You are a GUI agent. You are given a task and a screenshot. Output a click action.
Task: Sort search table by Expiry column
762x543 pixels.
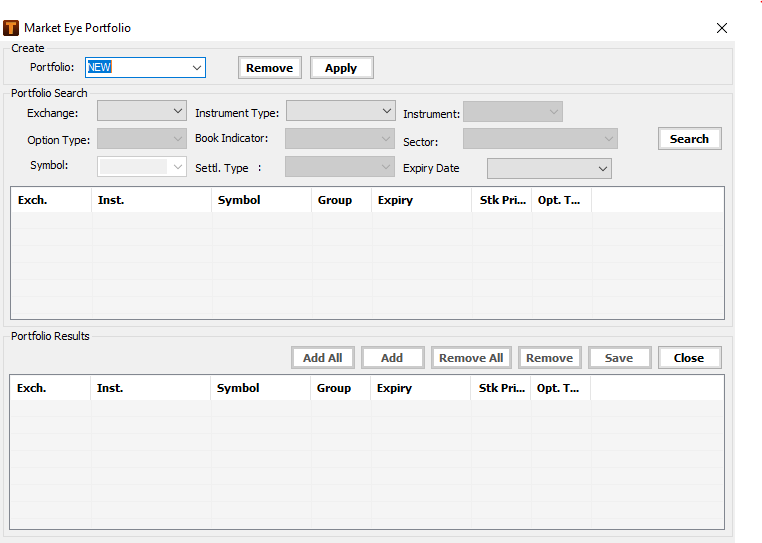pyautogui.click(x=422, y=200)
